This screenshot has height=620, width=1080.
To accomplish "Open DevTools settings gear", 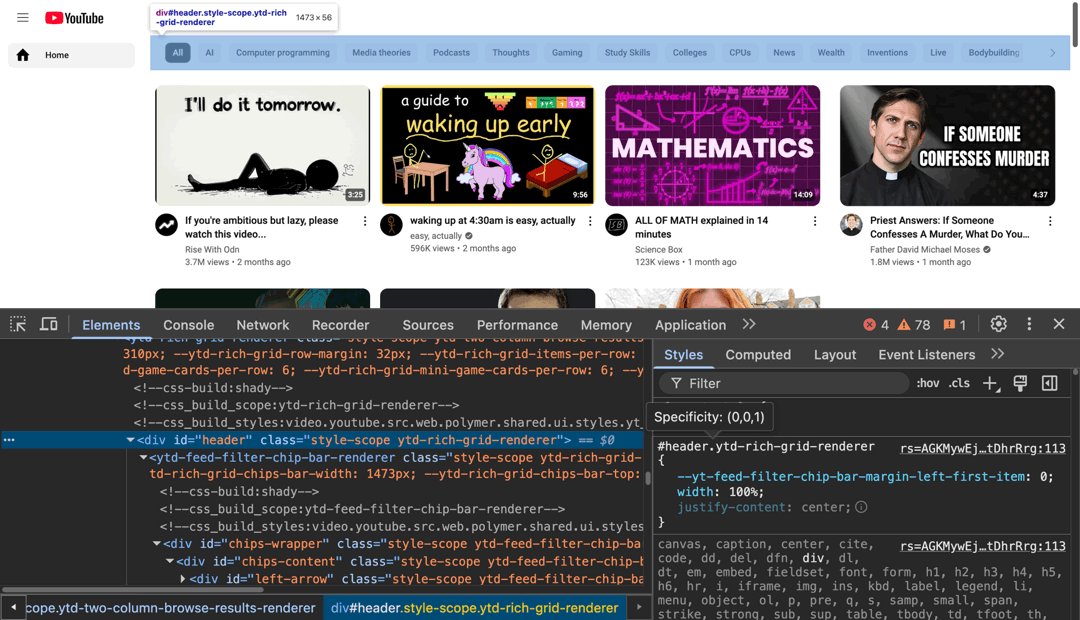I will tap(998, 324).
